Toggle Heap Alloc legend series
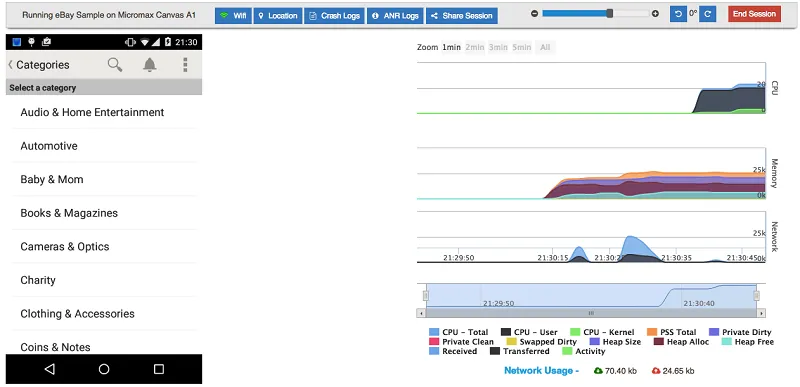800x387 pixels. click(x=681, y=342)
